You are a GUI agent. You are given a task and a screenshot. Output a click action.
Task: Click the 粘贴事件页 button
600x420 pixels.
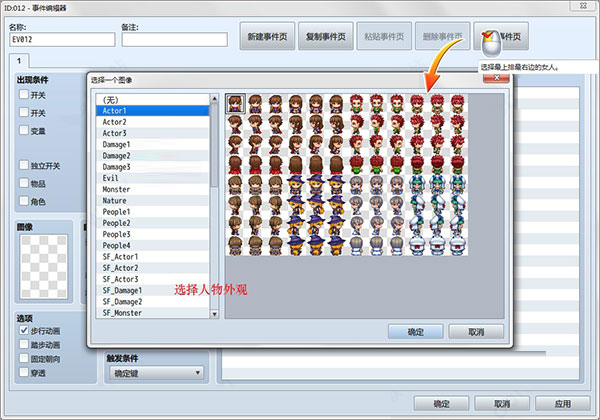click(384, 36)
